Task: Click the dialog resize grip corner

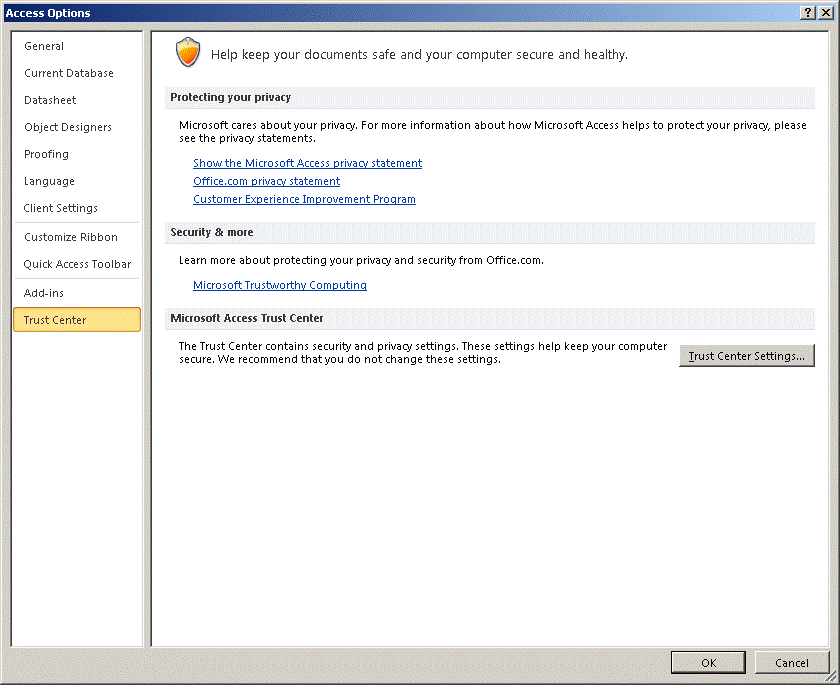Action: tap(830, 677)
